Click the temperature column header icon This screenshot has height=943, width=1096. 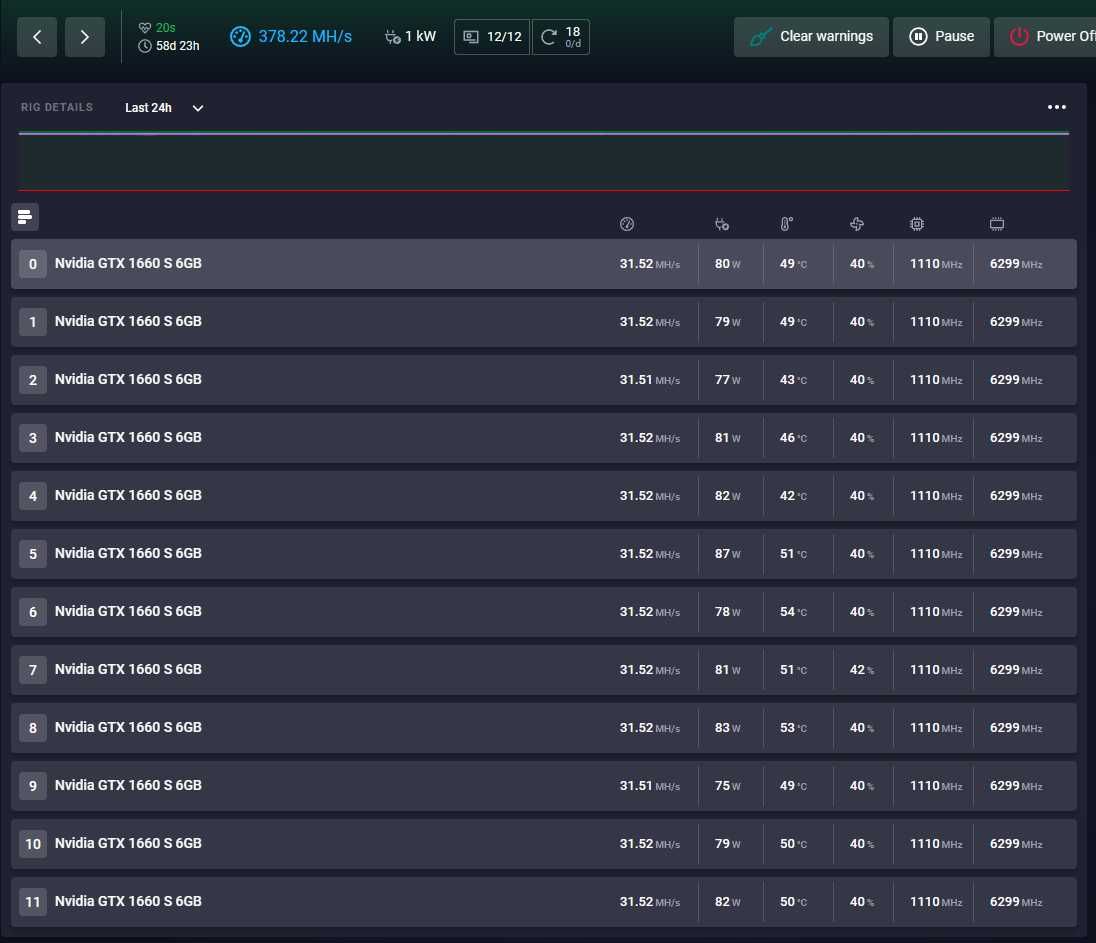786,224
